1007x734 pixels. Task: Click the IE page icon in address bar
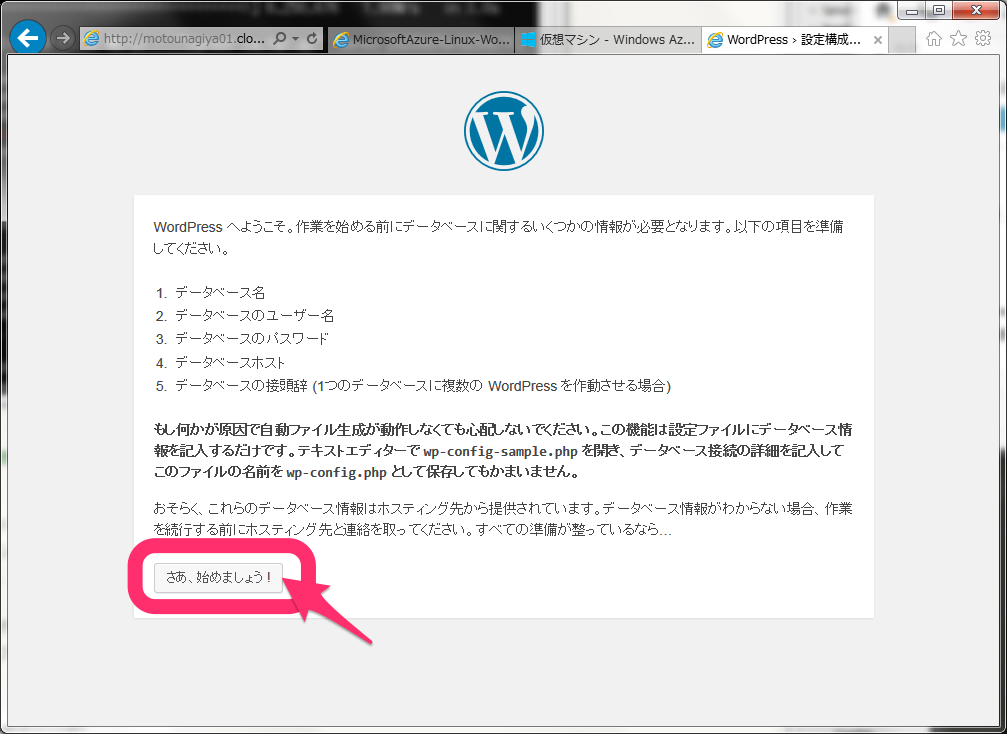pyautogui.click(x=92, y=39)
